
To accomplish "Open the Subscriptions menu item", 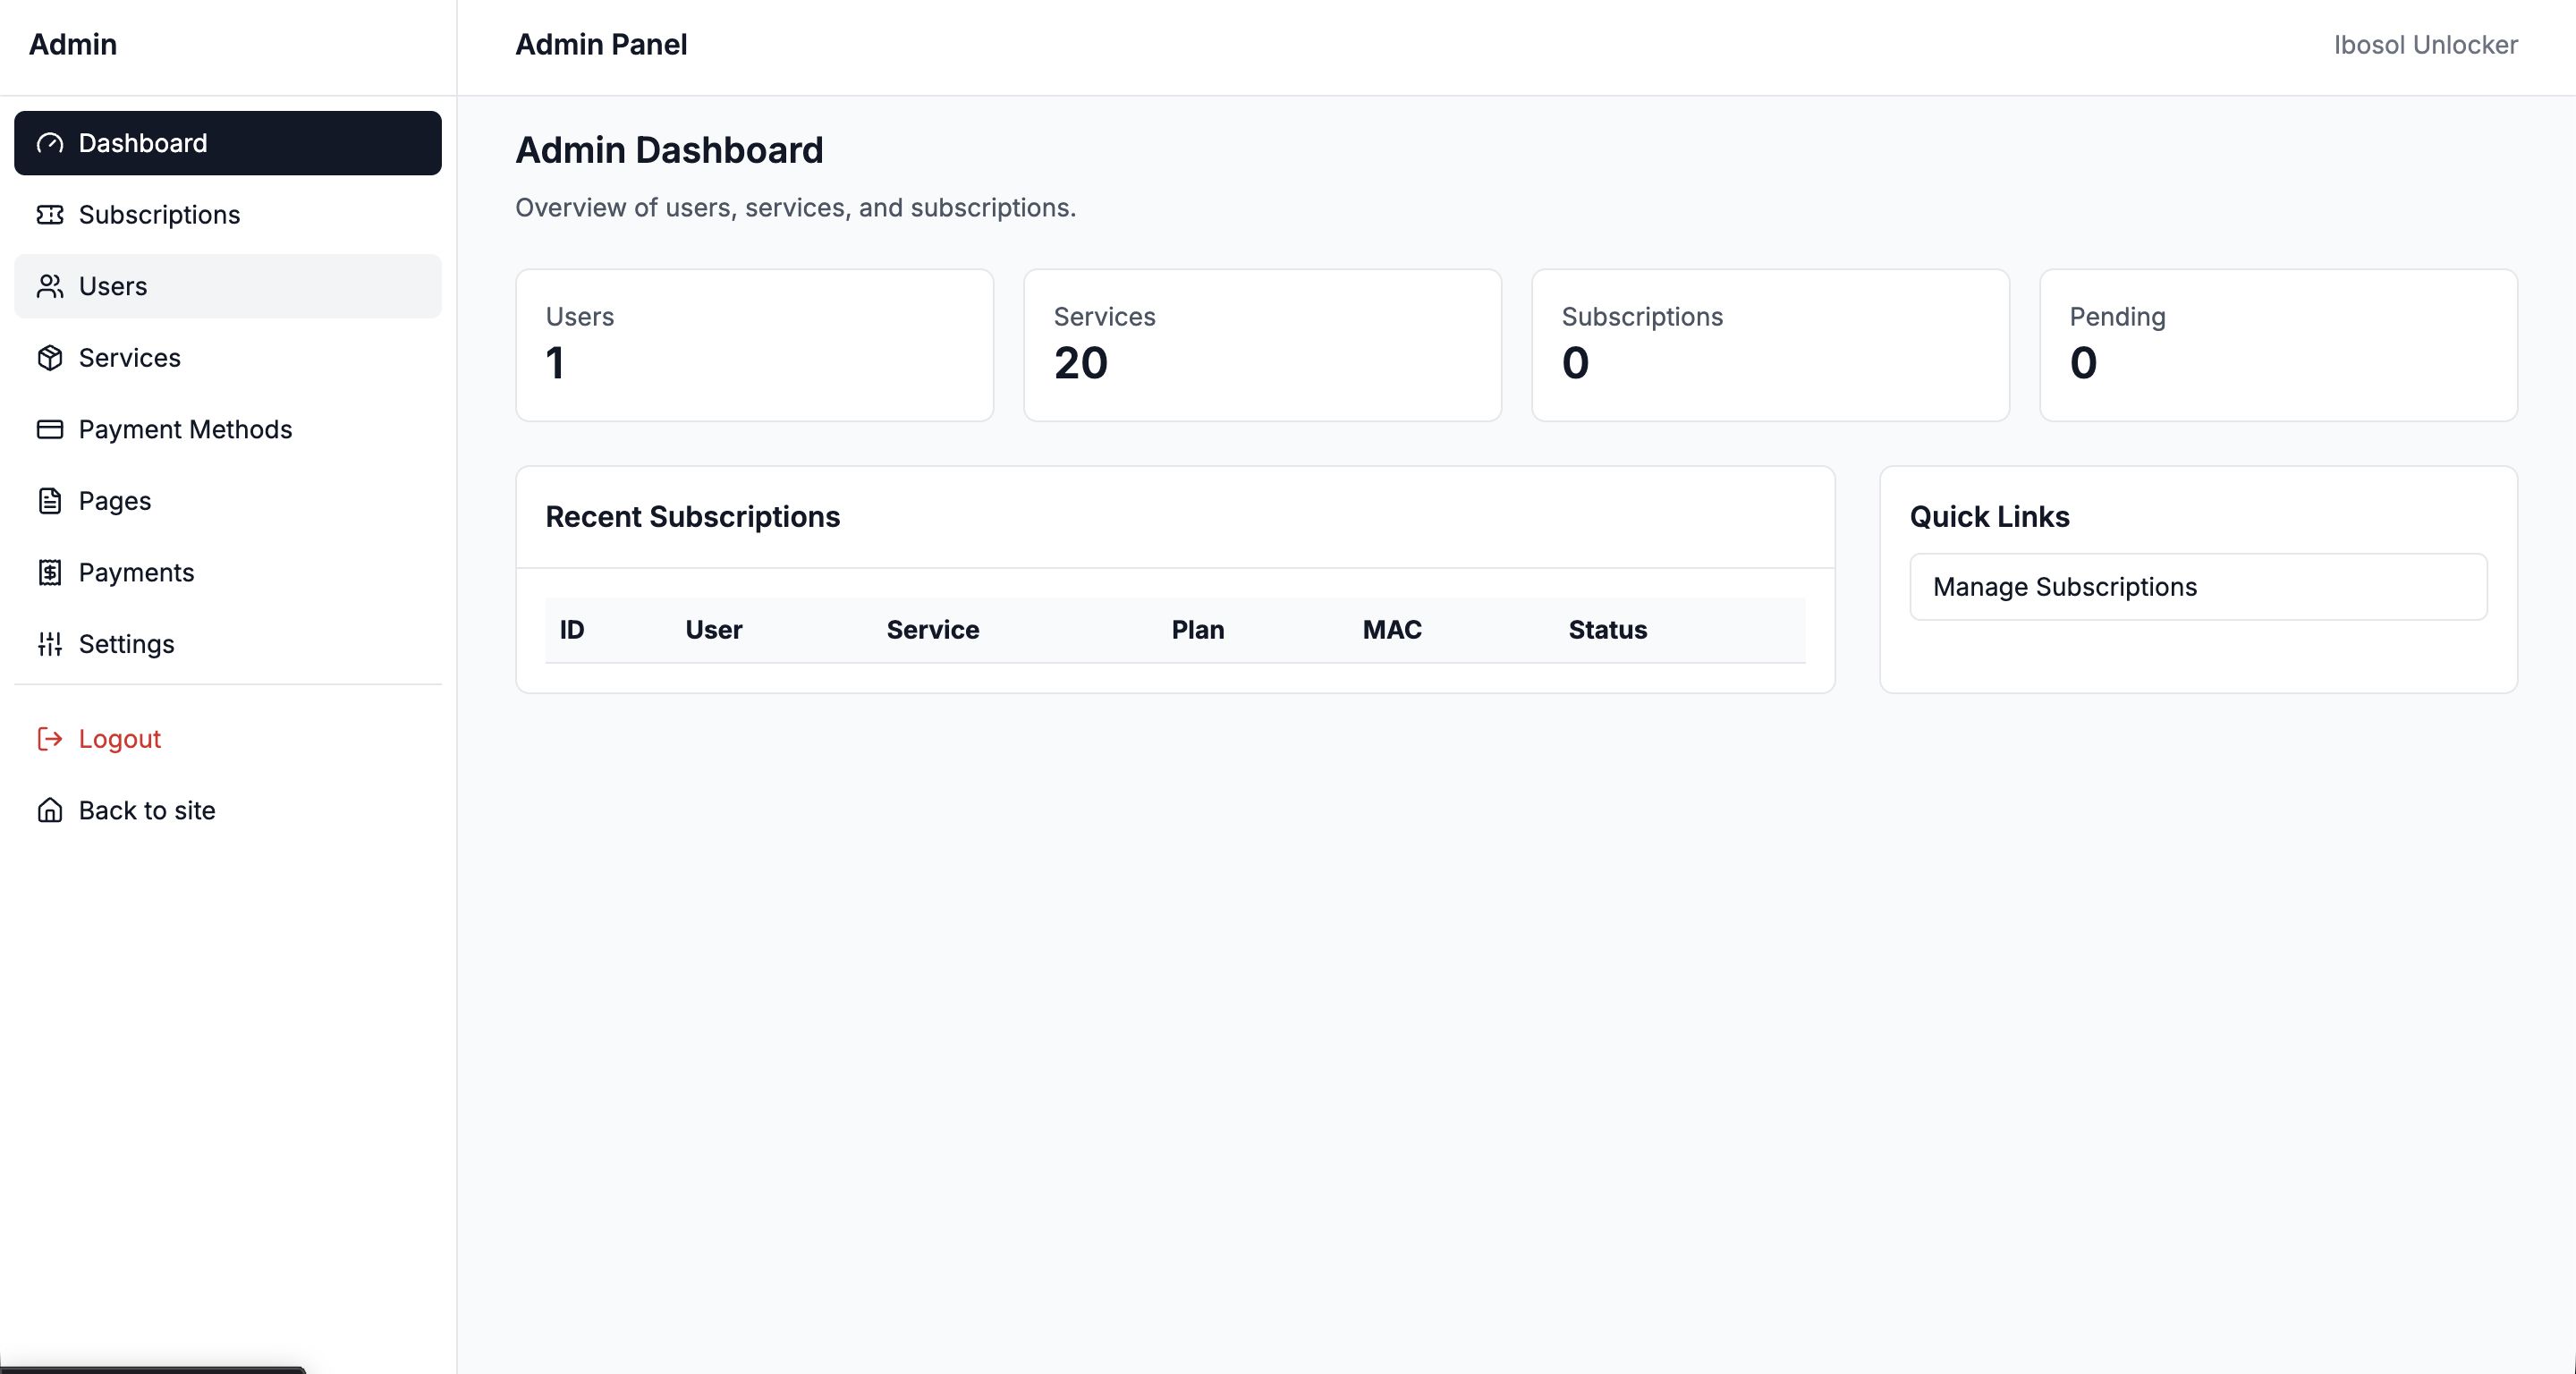I will [159, 215].
